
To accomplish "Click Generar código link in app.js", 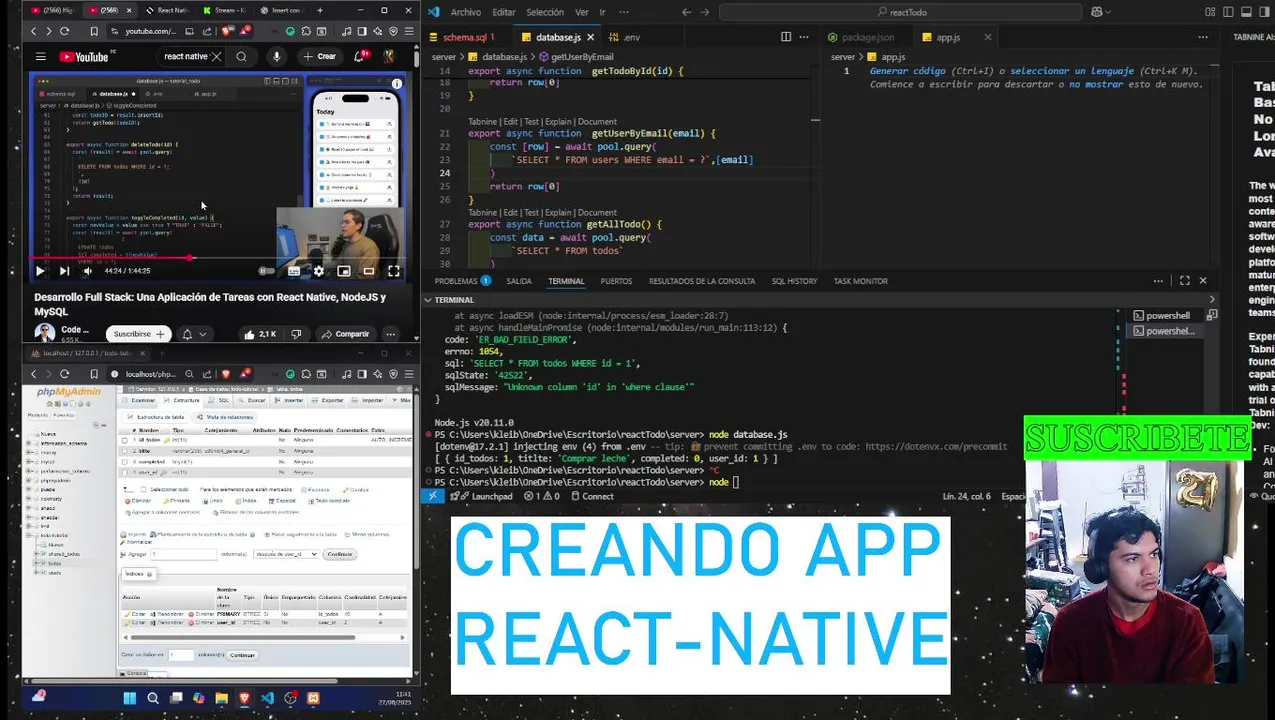I will (x=907, y=71).
